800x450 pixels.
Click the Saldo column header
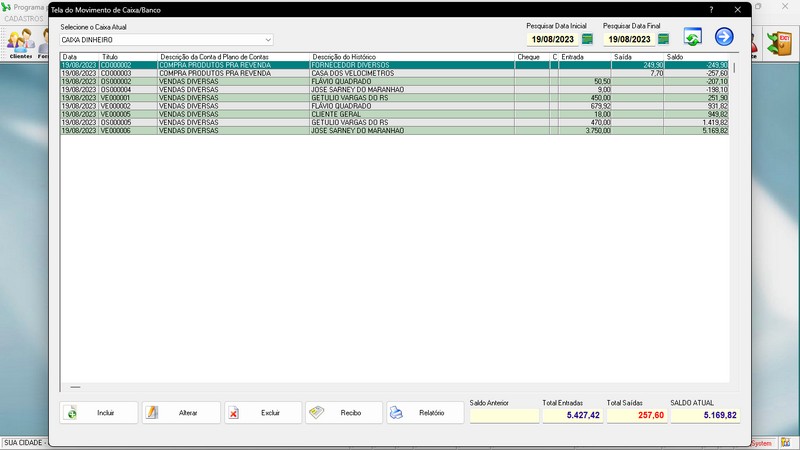(696, 57)
